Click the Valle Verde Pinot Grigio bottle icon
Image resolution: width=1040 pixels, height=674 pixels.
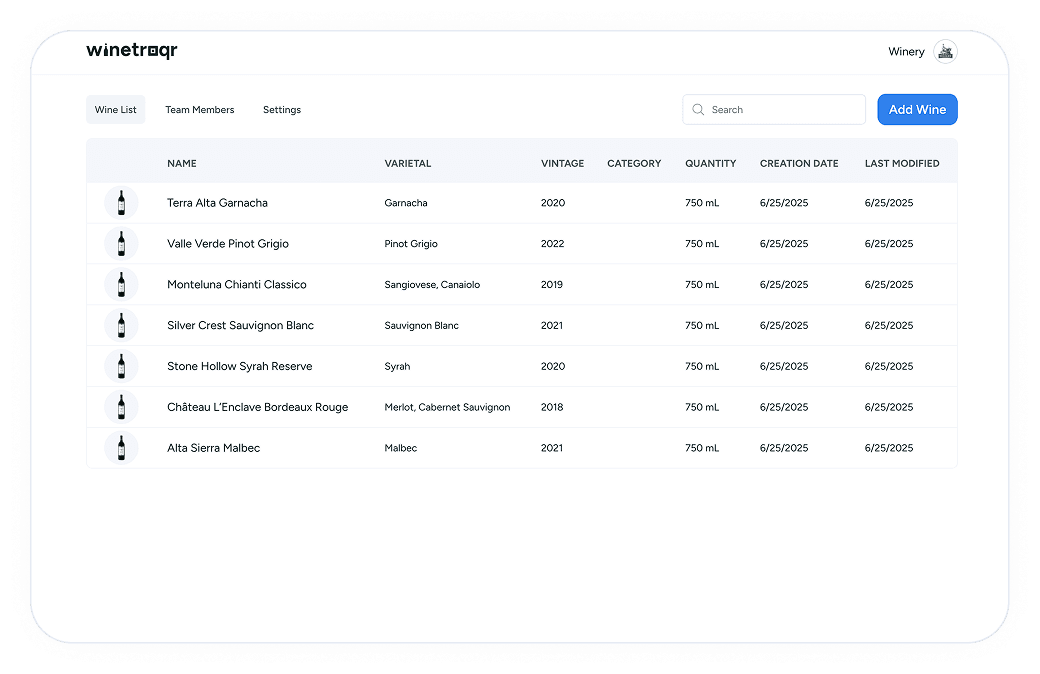pyautogui.click(x=120, y=243)
